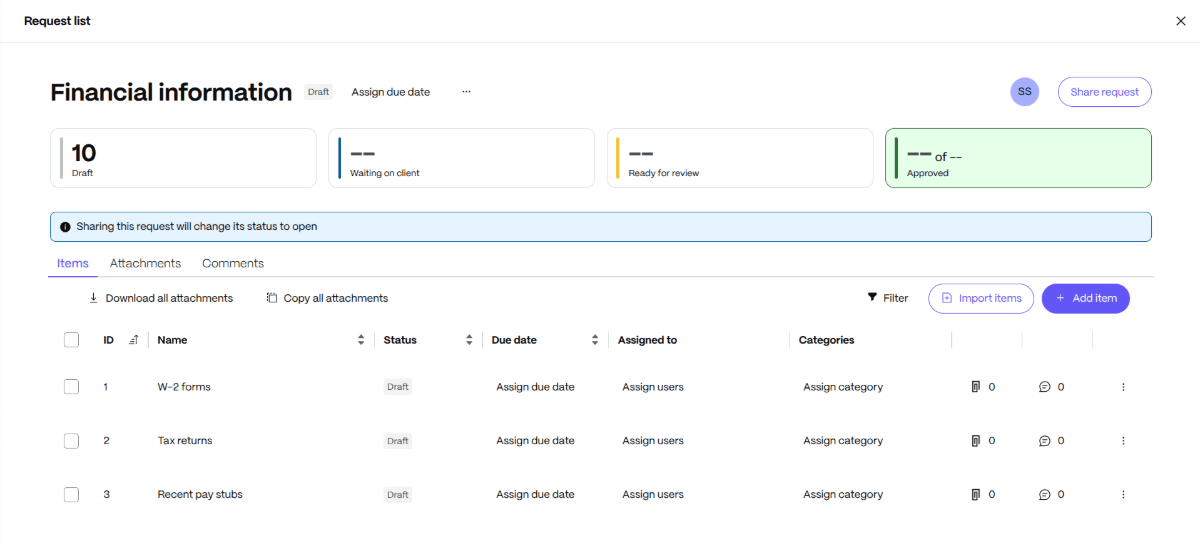Check the Tax returns row checkbox
The image size is (1200, 546).
point(71,441)
